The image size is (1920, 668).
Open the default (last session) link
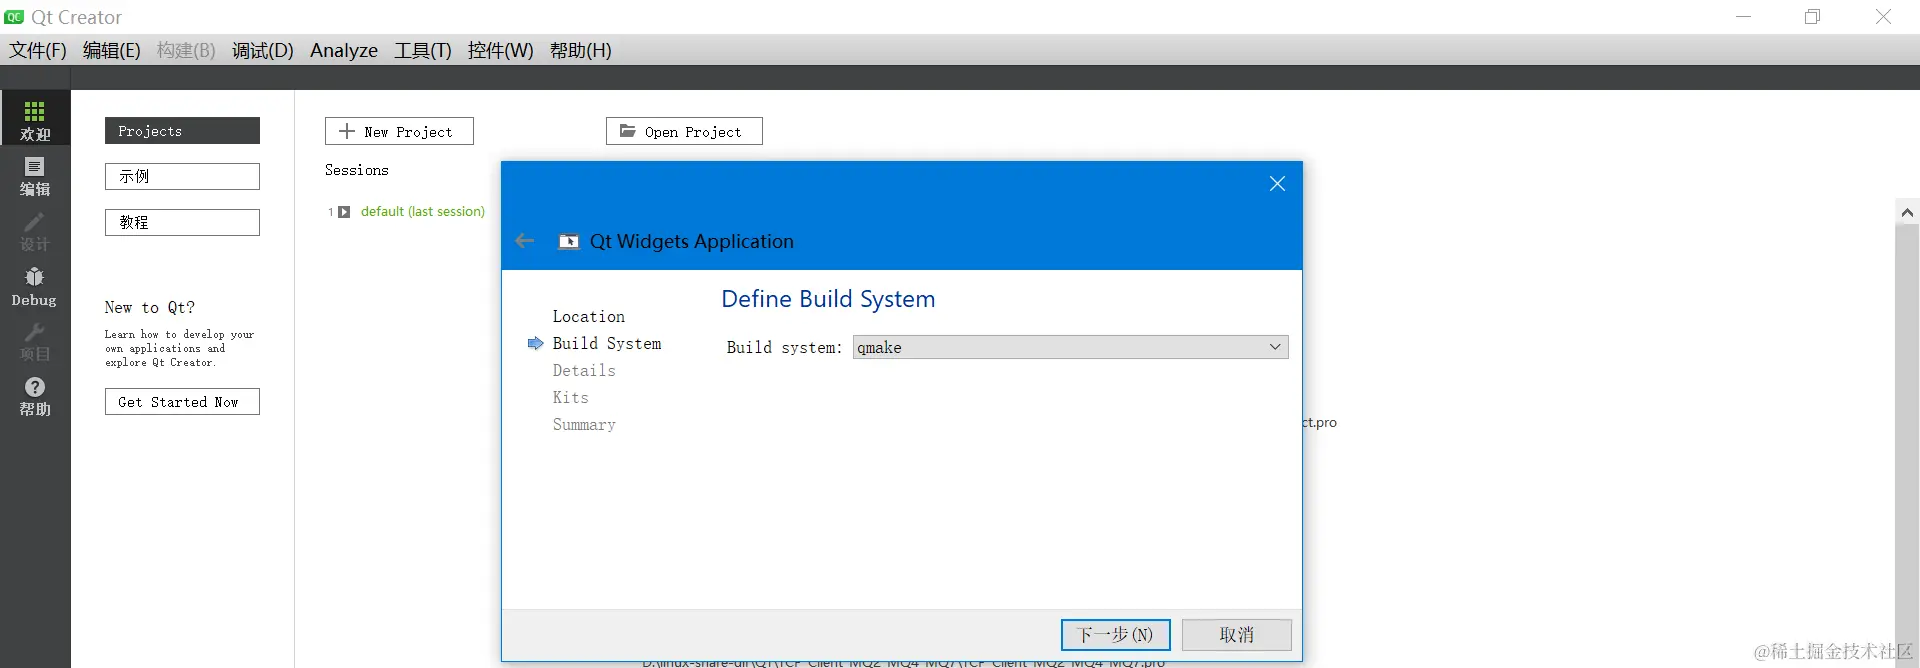click(x=422, y=212)
